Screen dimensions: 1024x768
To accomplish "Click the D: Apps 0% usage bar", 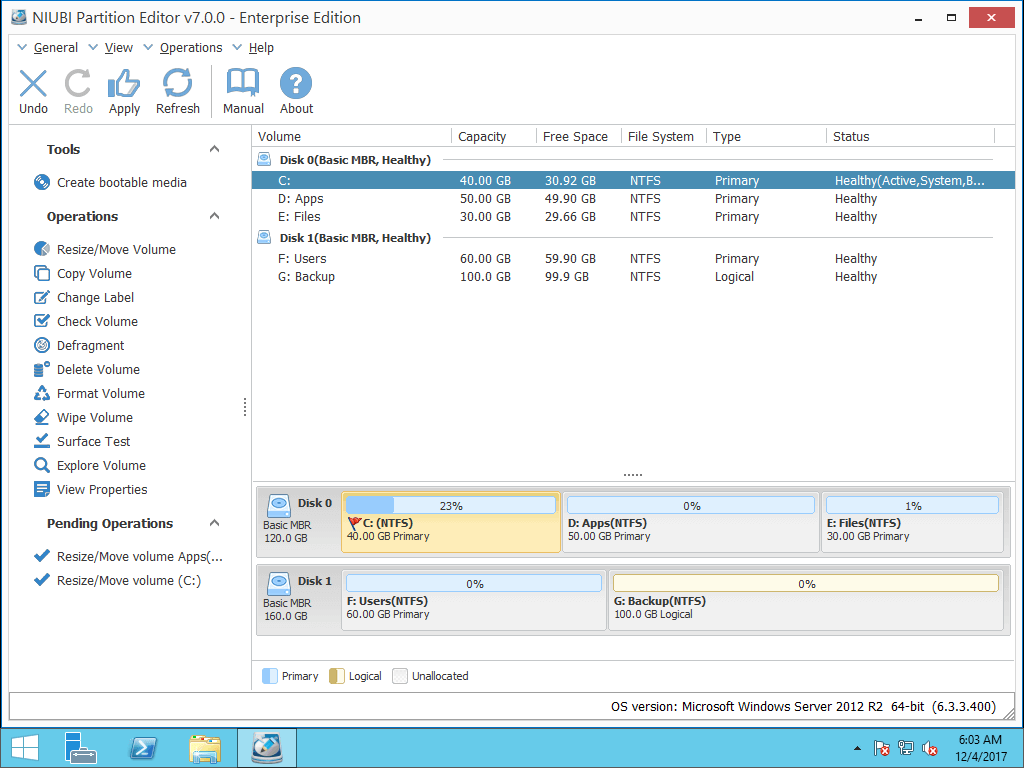I will click(691, 505).
